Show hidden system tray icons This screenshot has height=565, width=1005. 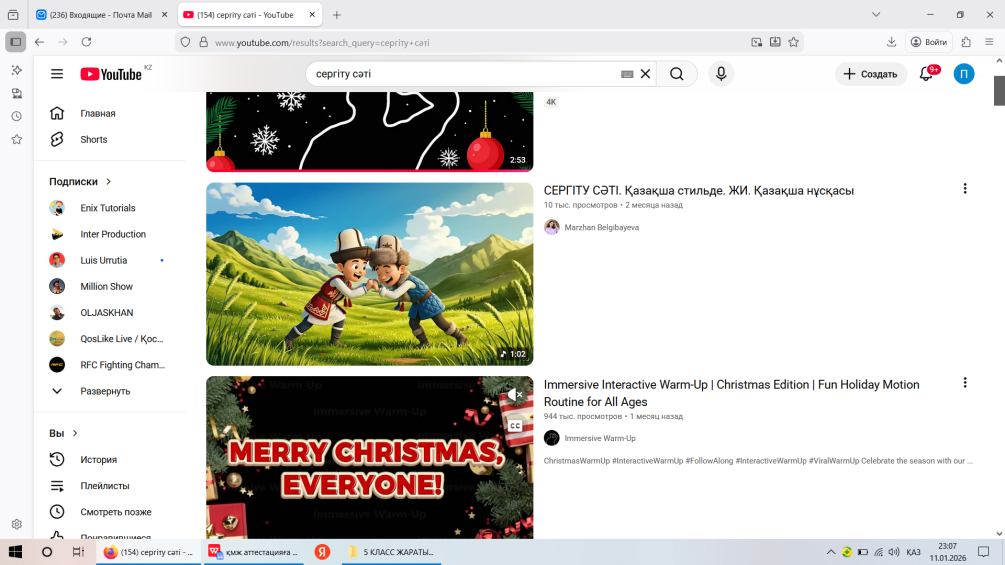click(831, 552)
